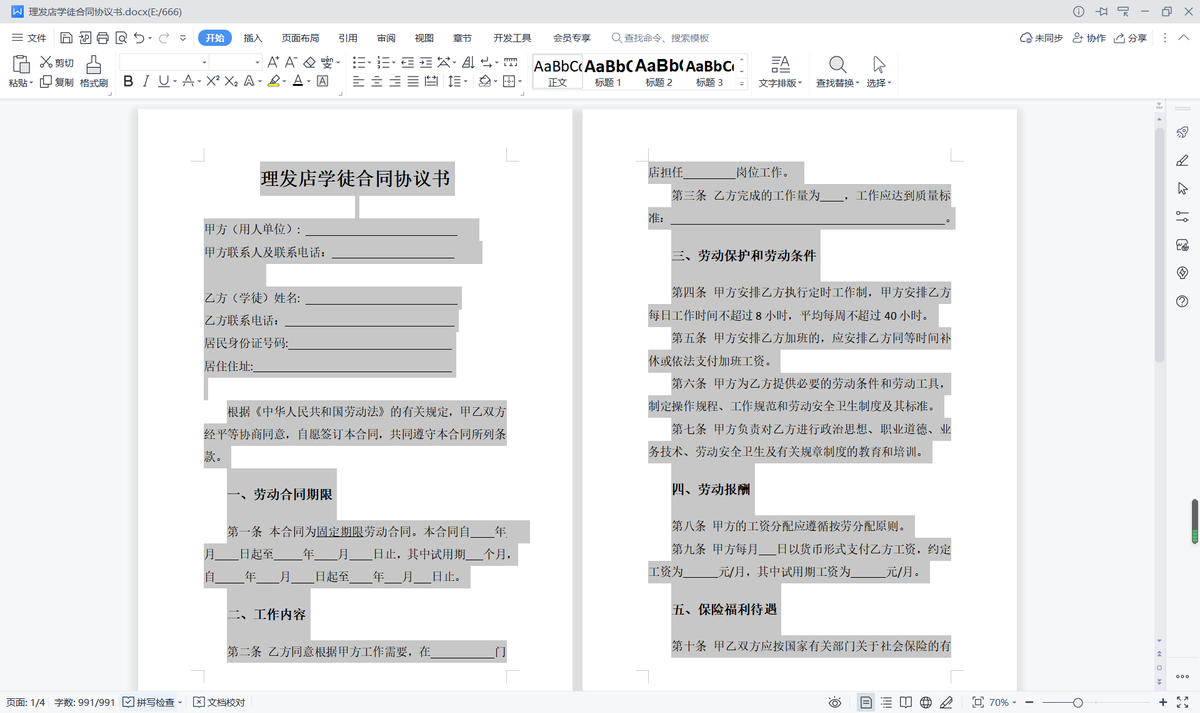
Task: Apply superscript X² formatting
Action: (x=213, y=81)
